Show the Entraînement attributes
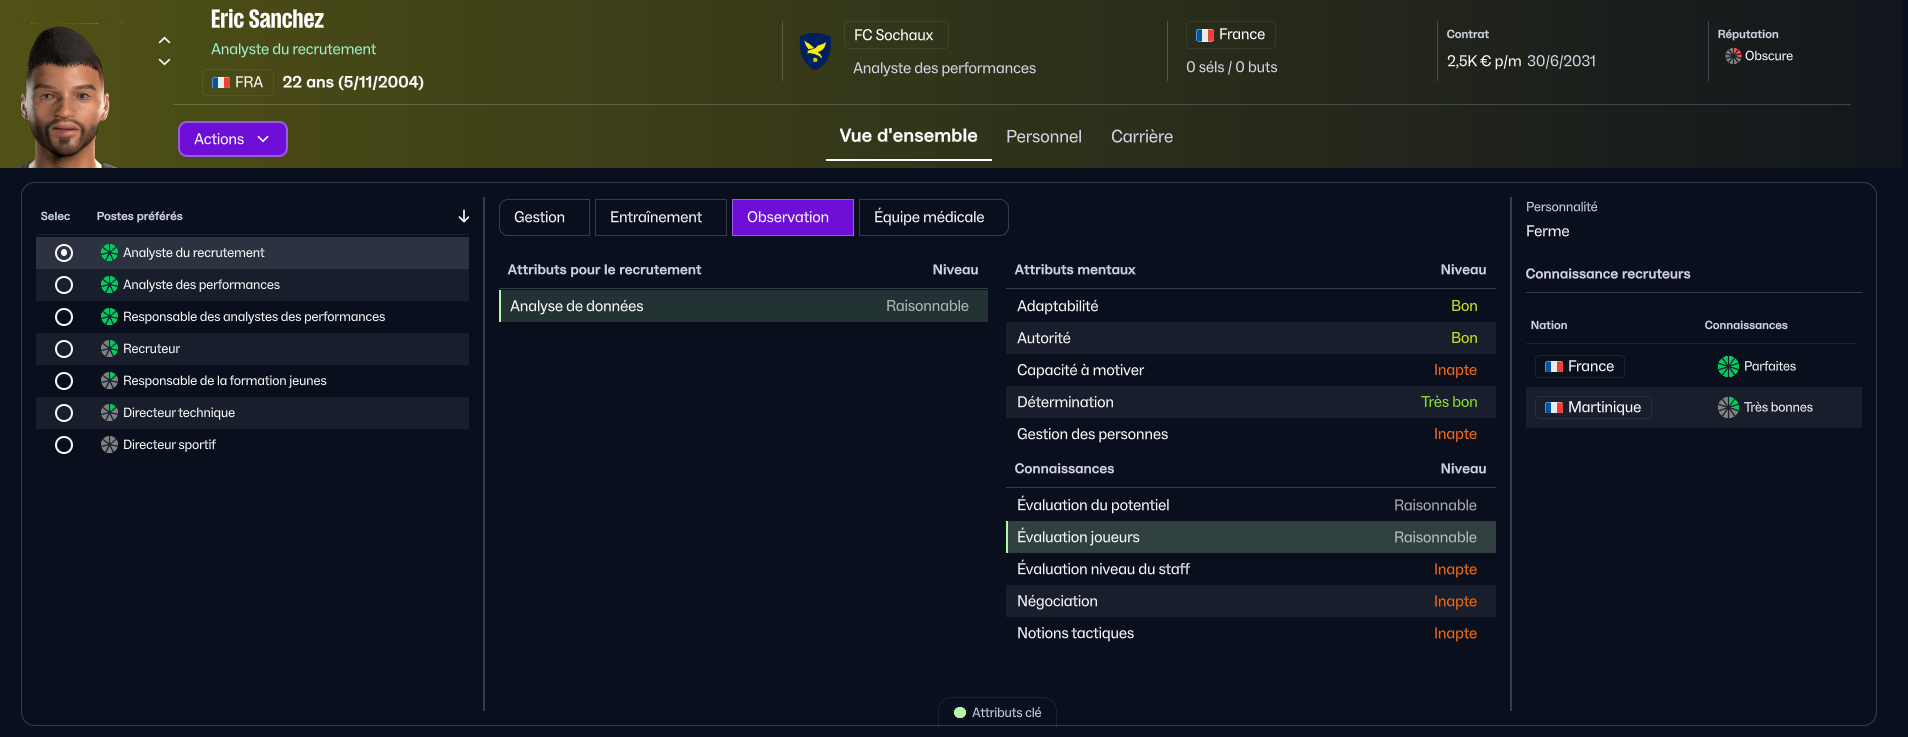1908x737 pixels. (655, 218)
